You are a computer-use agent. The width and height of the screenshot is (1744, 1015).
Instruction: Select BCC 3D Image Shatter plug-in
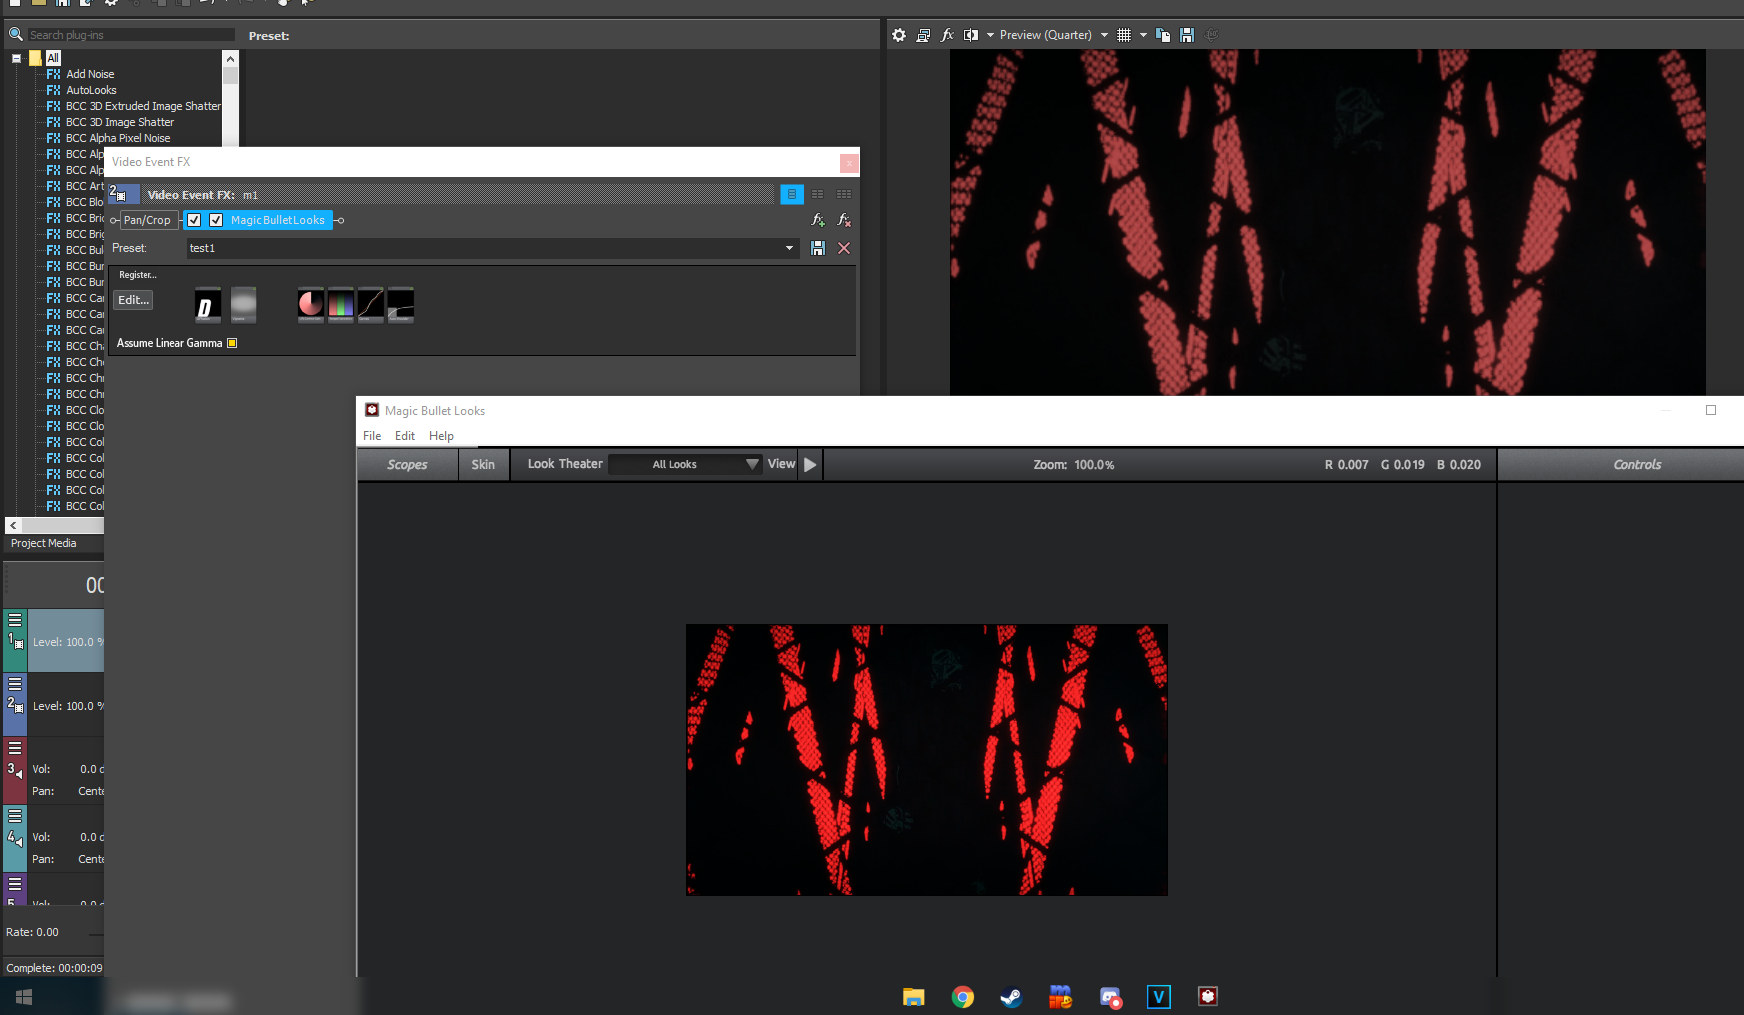coord(120,122)
